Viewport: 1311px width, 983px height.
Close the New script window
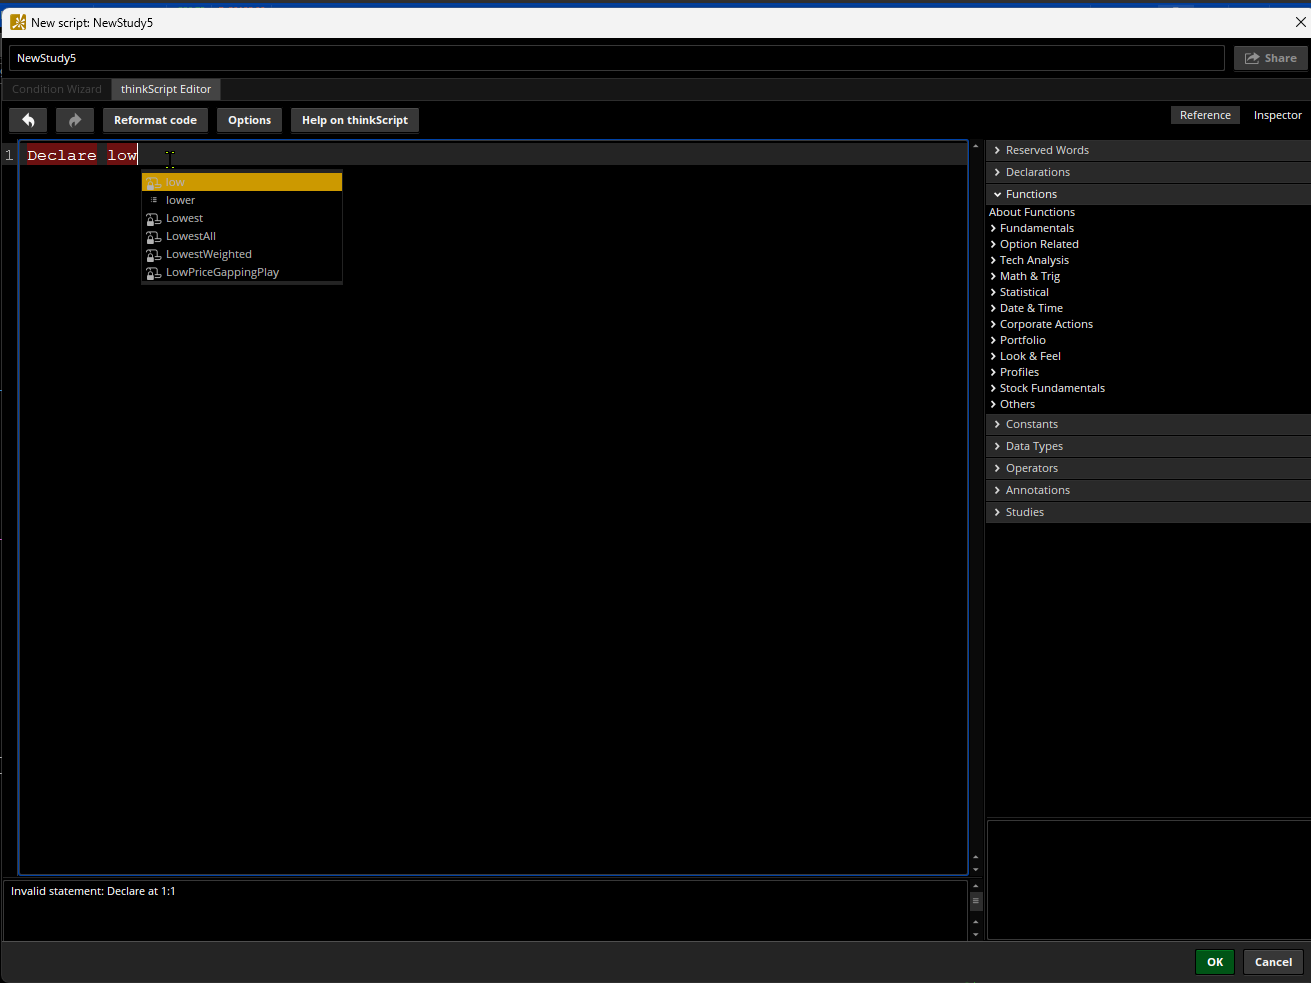click(x=1300, y=22)
